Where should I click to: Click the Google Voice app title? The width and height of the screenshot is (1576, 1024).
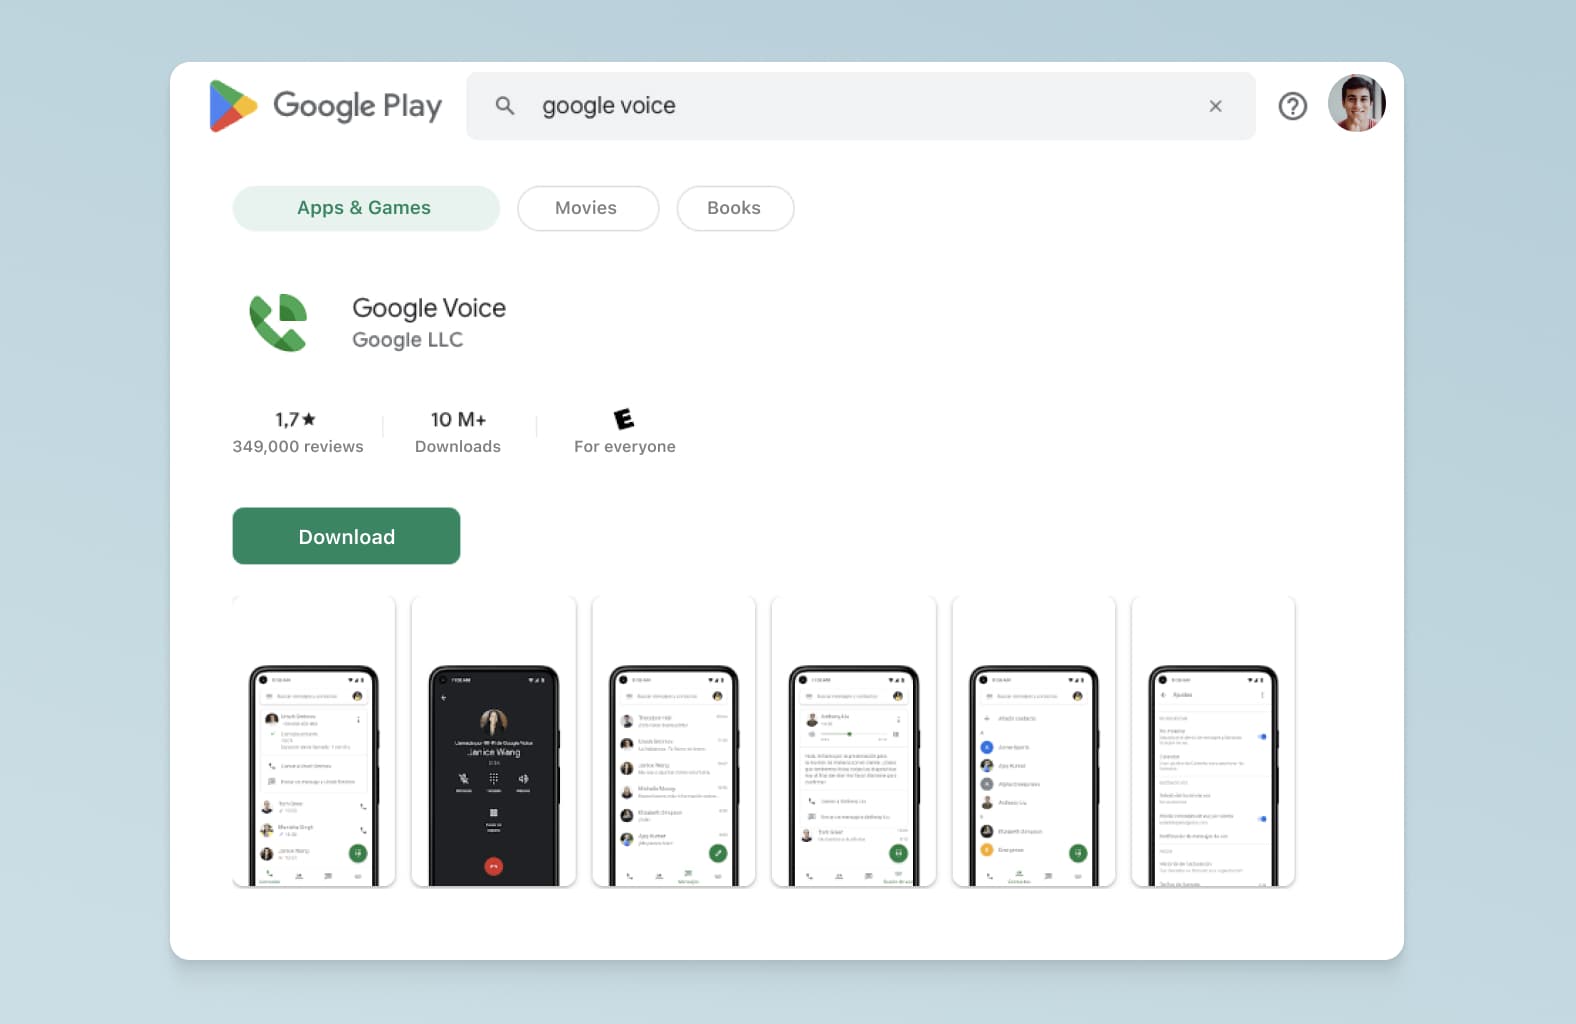point(429,308)
